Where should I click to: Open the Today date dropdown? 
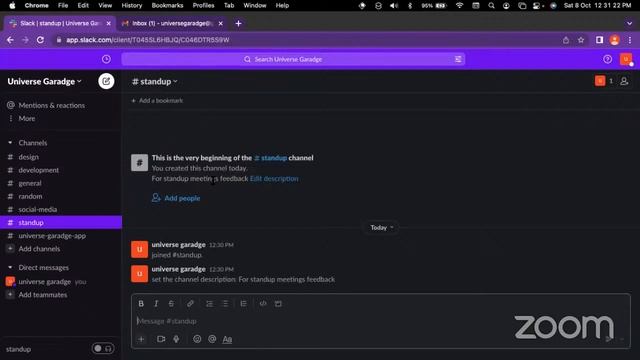point(382,227)
